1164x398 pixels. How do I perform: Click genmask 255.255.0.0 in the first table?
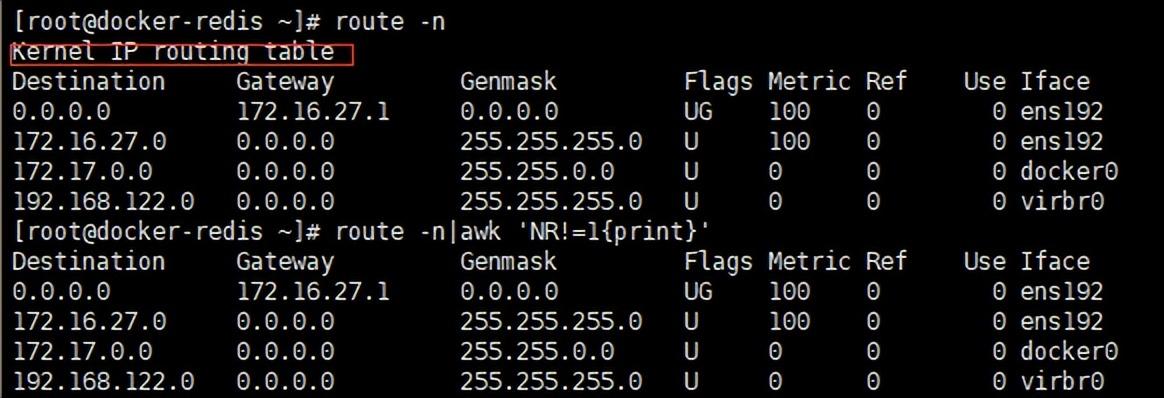537,172
